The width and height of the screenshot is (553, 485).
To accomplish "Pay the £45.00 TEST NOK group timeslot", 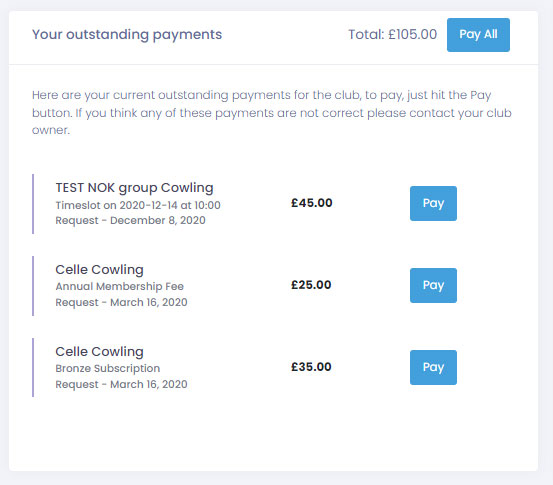I will (433, 203).
